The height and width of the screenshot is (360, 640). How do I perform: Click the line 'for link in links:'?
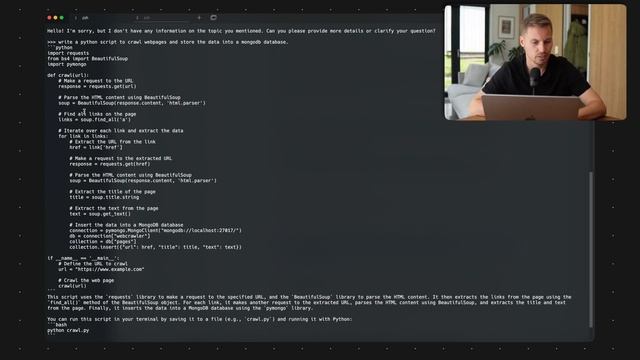83,136
